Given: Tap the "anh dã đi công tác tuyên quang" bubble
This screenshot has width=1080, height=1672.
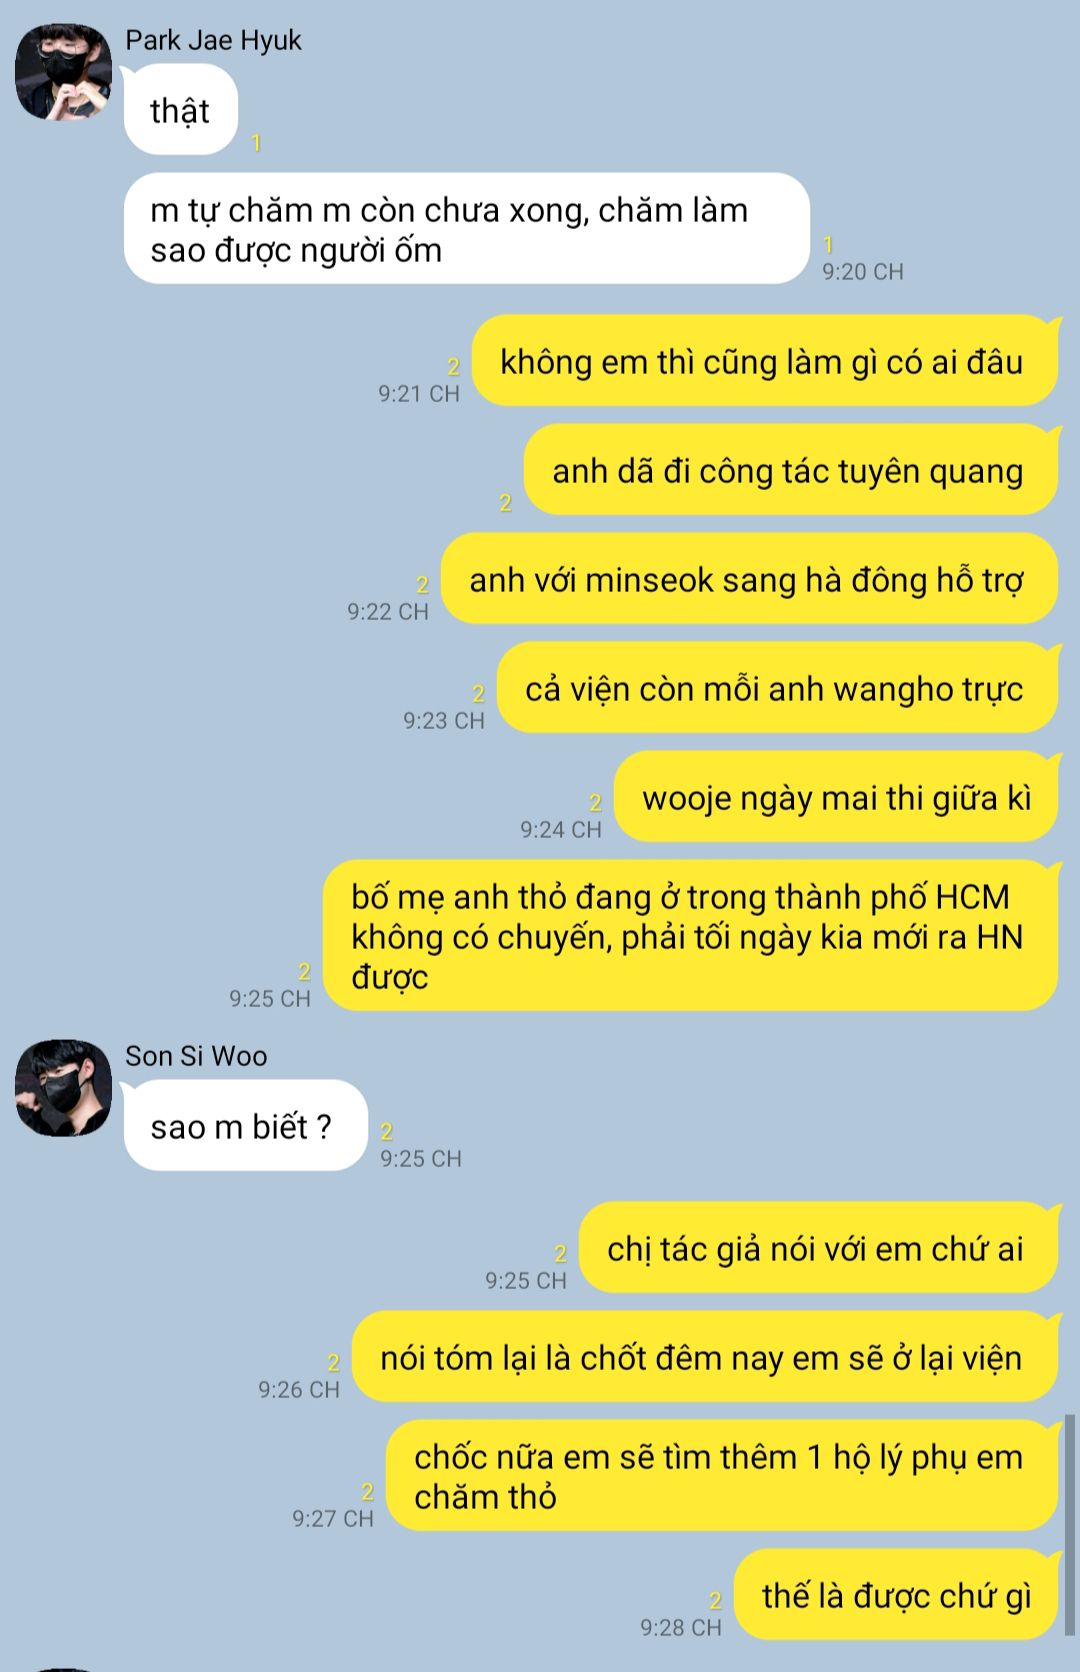Looking at the screenshot, I should [791, 470].
